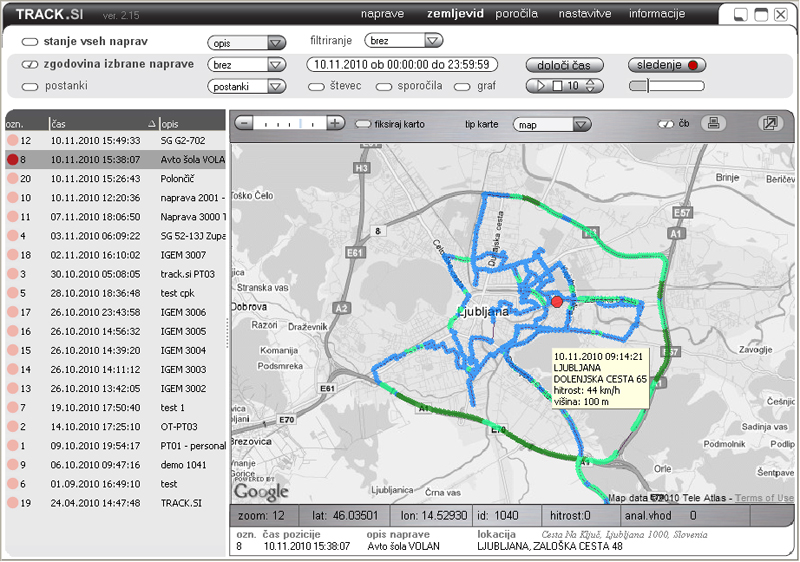This screenshot has width=800, height=562.
Task: Click red sledenje tracking indicator button
Action: point(667,65)
